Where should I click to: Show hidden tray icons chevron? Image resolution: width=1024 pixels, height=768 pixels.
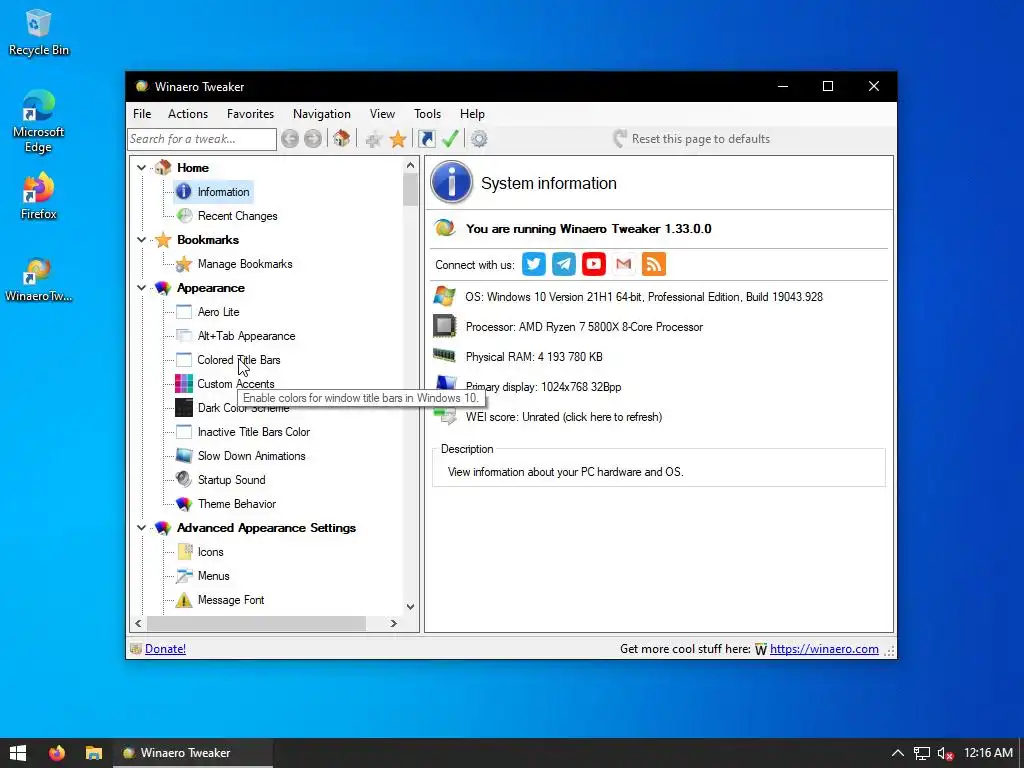pyautogui.click(x=898, y=753)
